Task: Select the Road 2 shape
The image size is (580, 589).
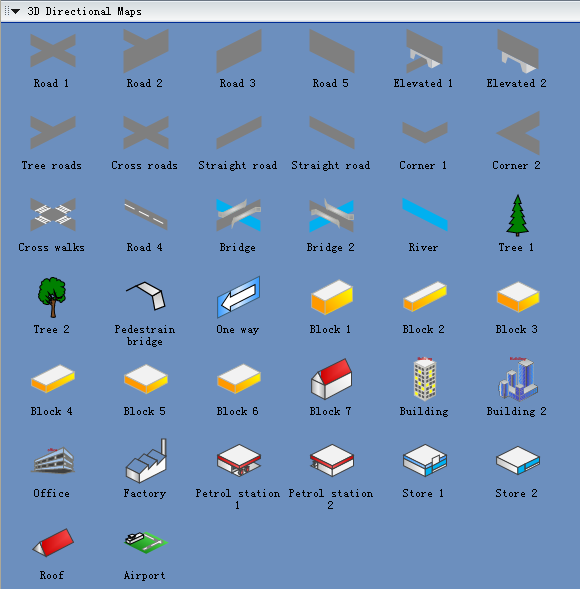Action: [146, 51]
